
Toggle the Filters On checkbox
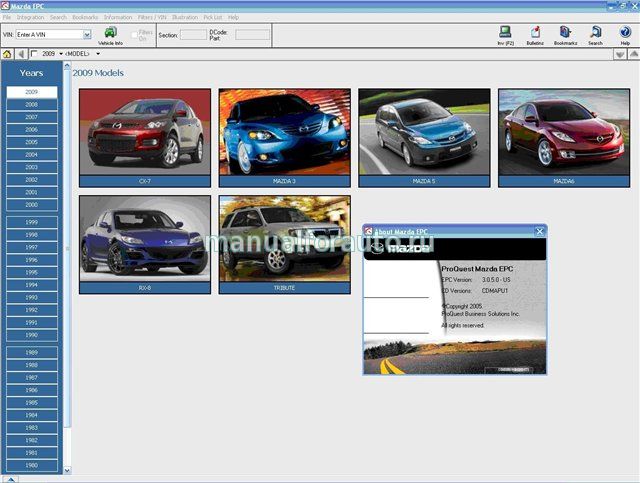coord(134,35)
